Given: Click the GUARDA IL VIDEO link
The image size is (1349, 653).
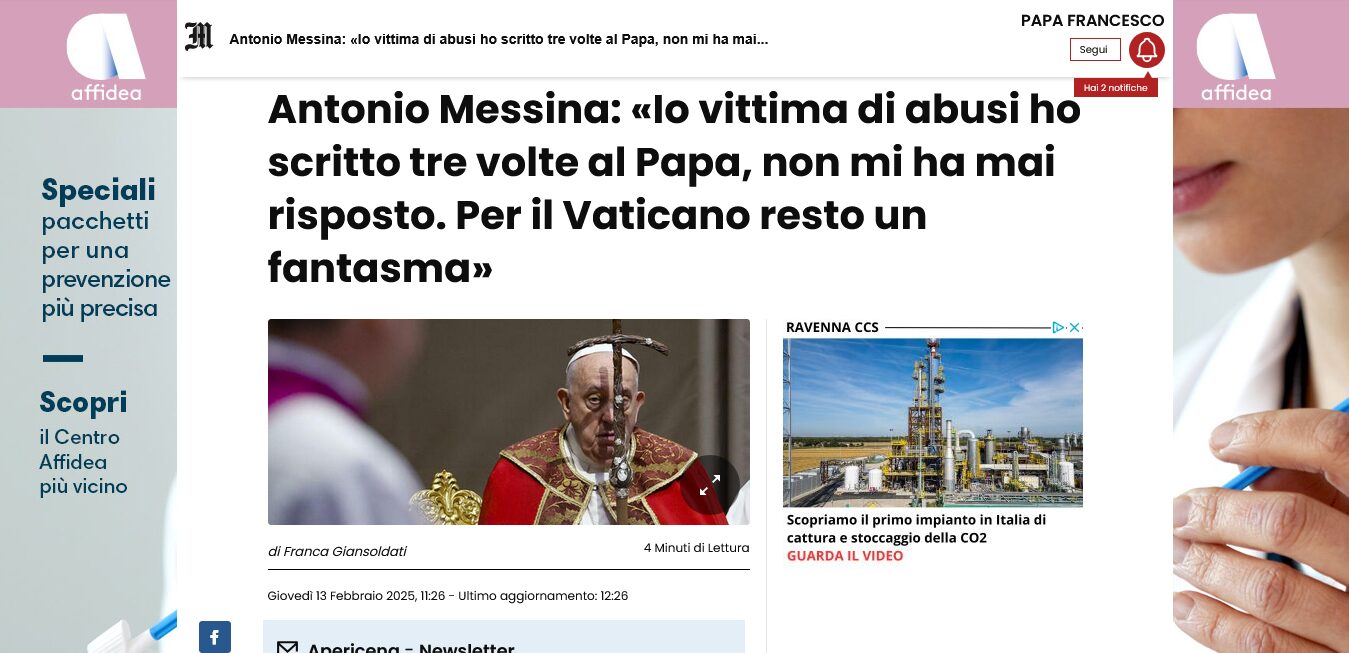Looking at the screenshot, I should (x=845, y=556).
